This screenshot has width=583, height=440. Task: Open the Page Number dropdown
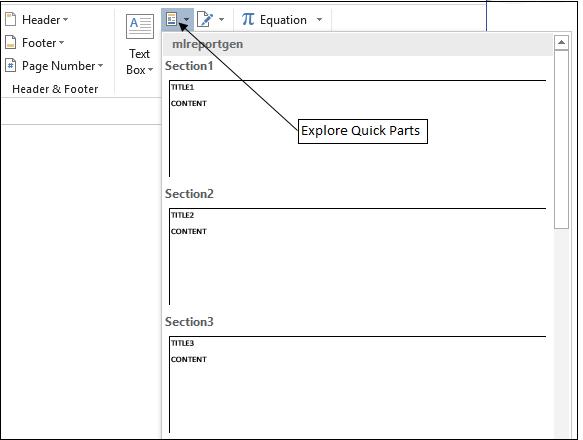62,66
